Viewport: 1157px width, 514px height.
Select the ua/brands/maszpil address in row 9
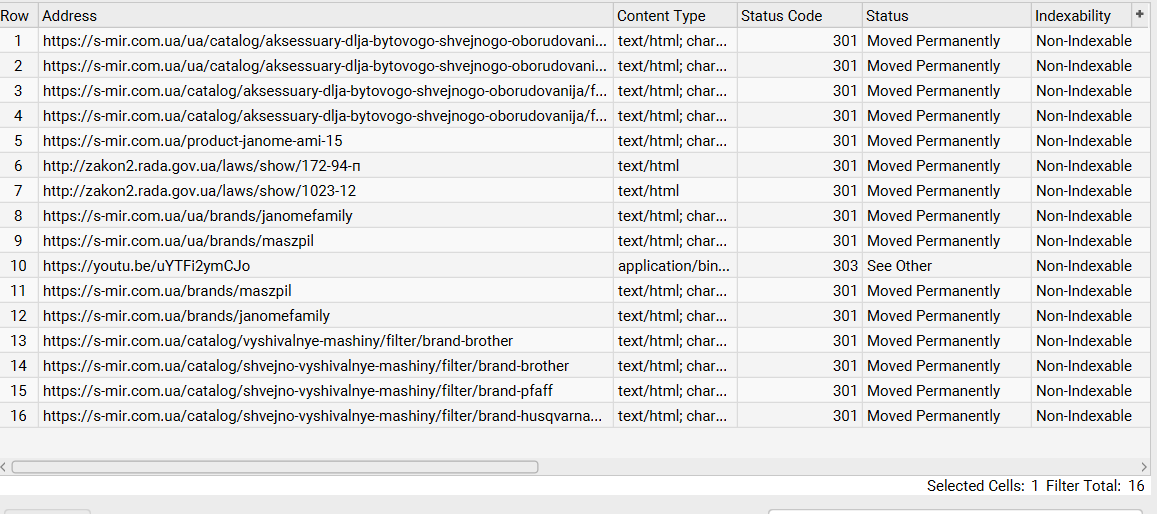(x=198, y=241)
